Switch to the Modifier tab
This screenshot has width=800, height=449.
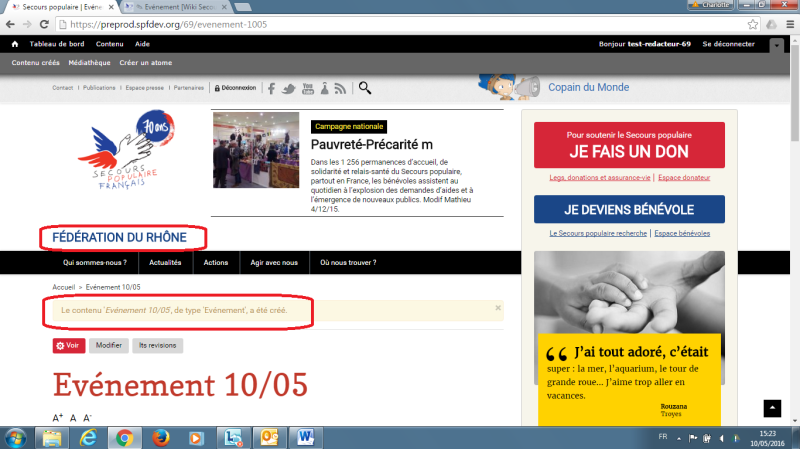pos(109,345)
